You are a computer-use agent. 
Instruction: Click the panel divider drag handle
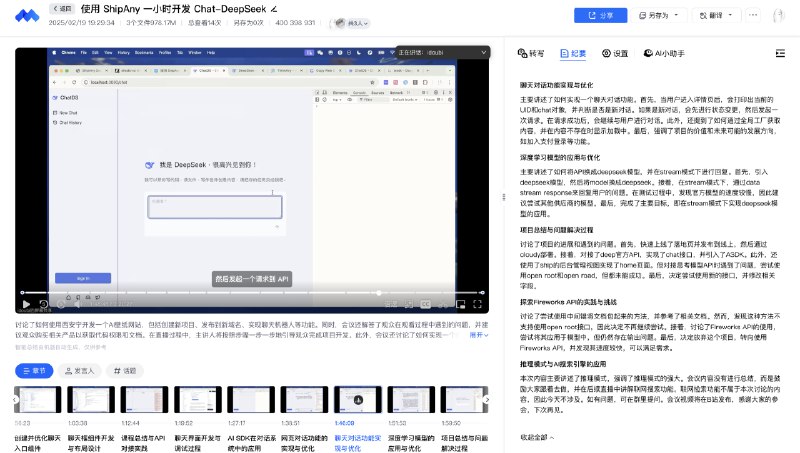pyautogui.click(x=504, y=197)
